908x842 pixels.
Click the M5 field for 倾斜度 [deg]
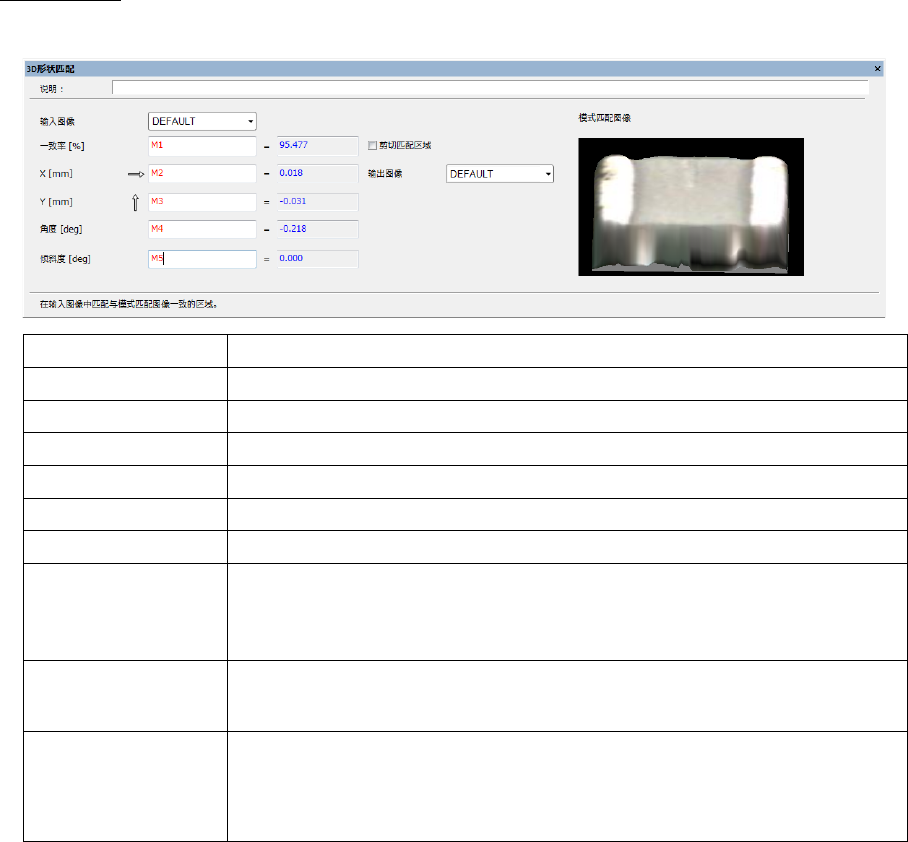[x=202, y=259]
